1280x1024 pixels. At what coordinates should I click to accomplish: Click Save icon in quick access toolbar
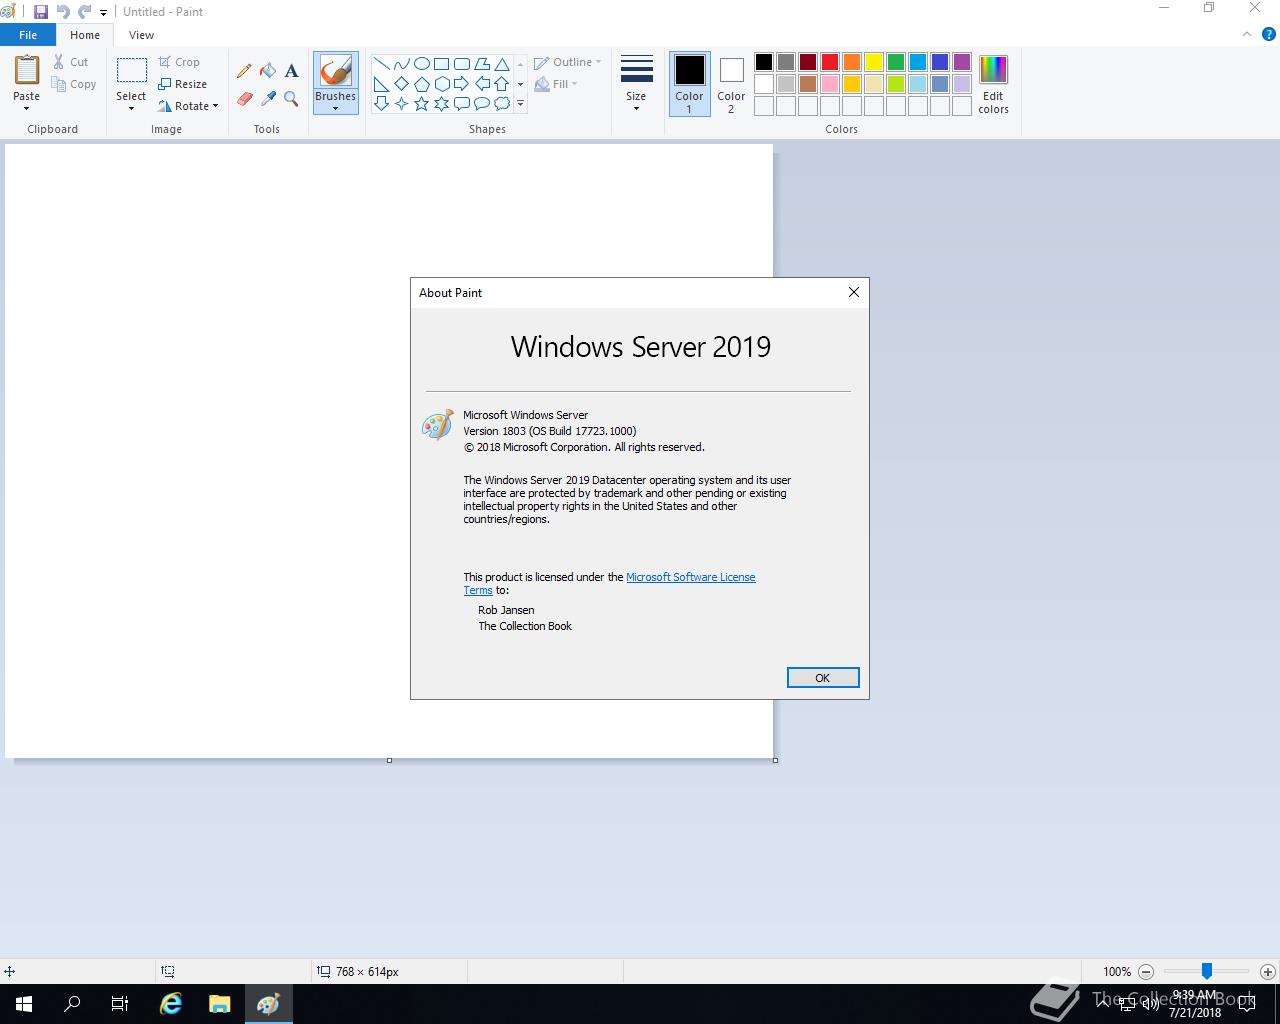click(41, 12)
